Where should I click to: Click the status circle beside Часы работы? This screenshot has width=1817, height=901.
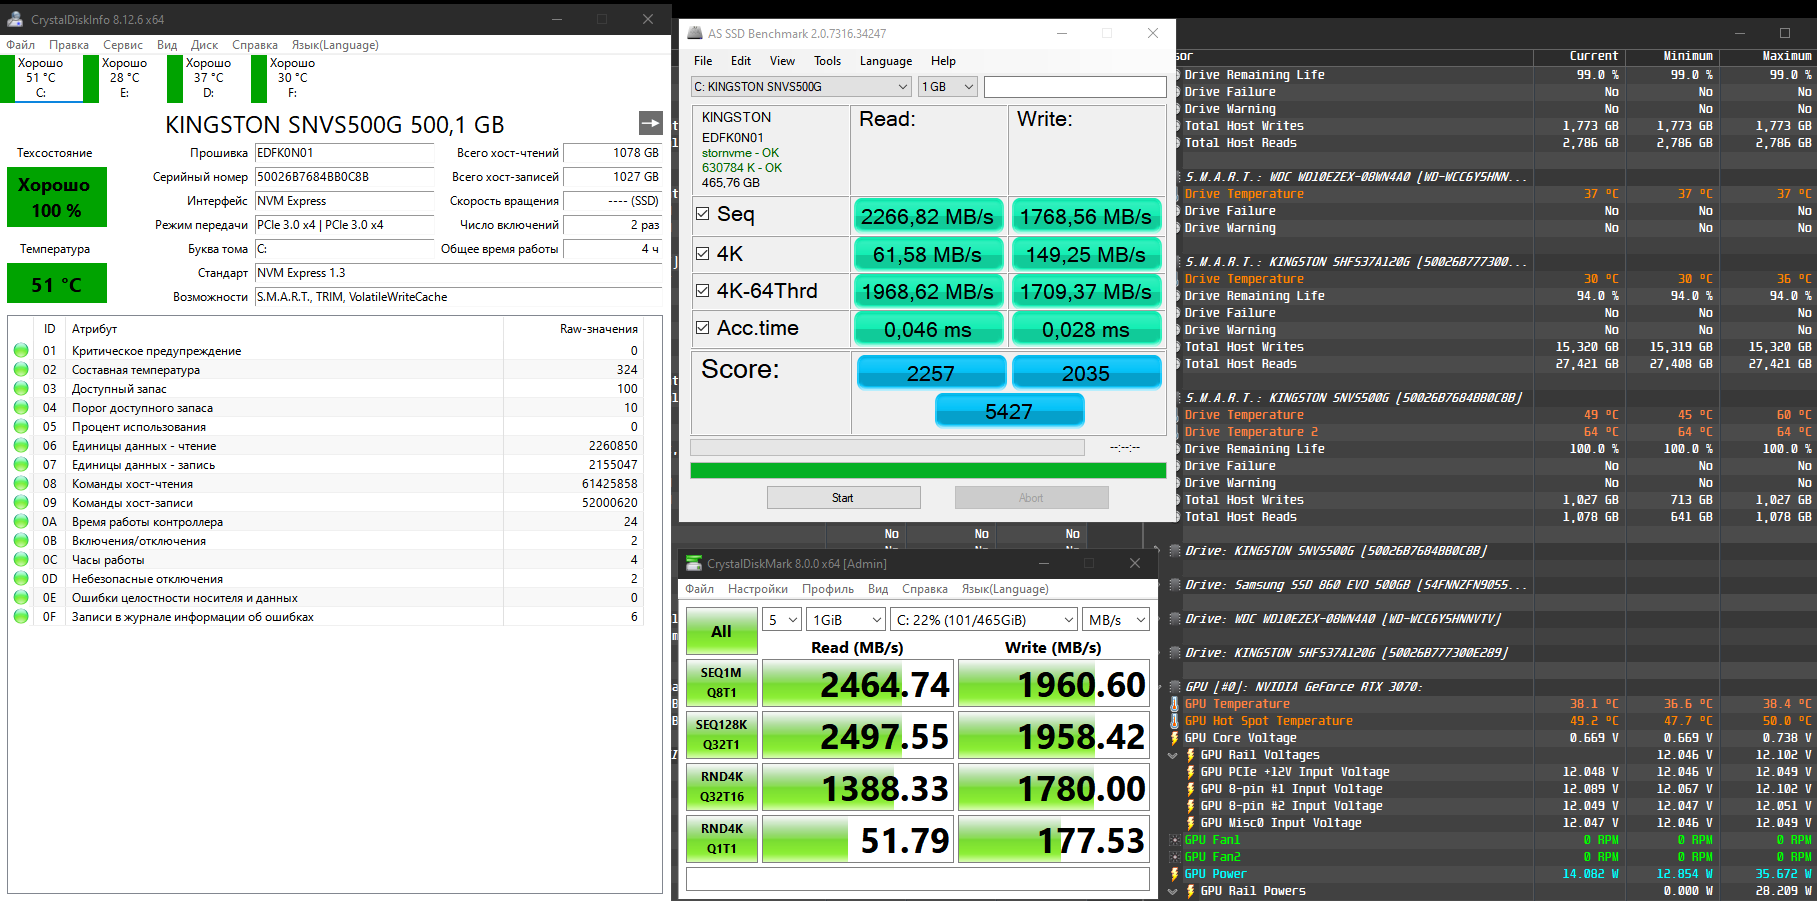tap(21, 560)
